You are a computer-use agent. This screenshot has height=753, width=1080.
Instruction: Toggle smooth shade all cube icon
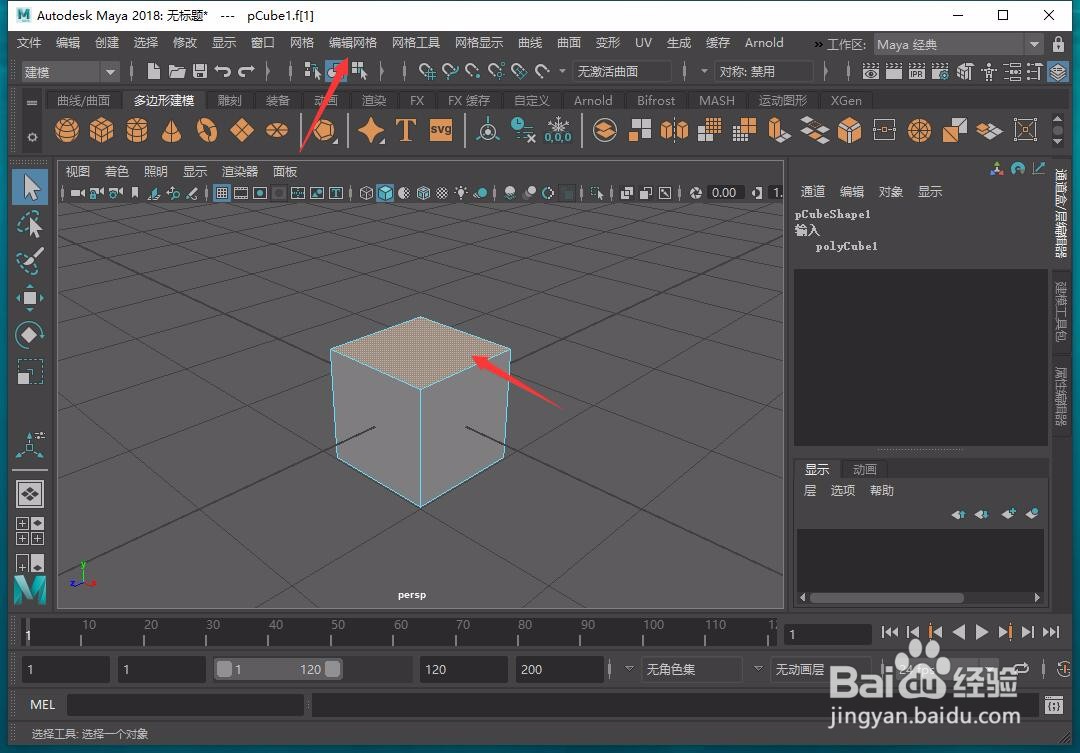(385, 193)
